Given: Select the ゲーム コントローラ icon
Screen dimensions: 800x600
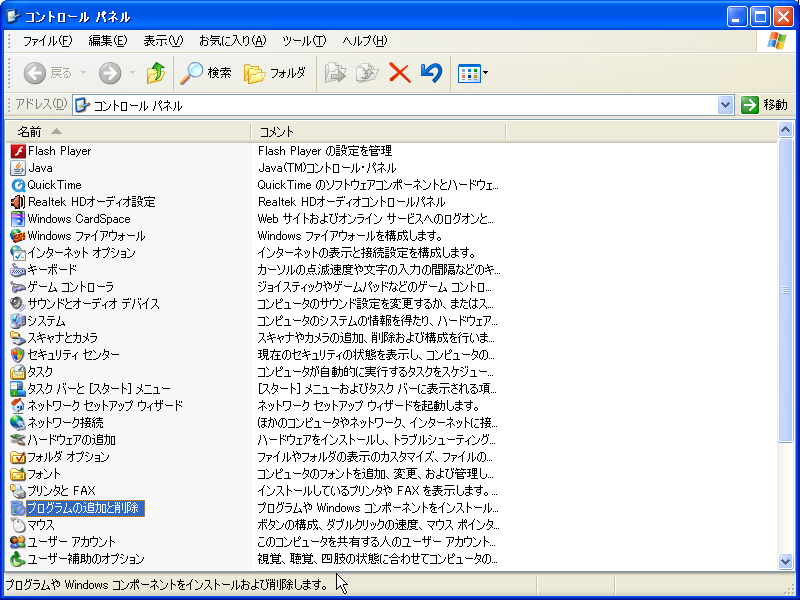Looking at the screenshot, I should coord(18,287).
